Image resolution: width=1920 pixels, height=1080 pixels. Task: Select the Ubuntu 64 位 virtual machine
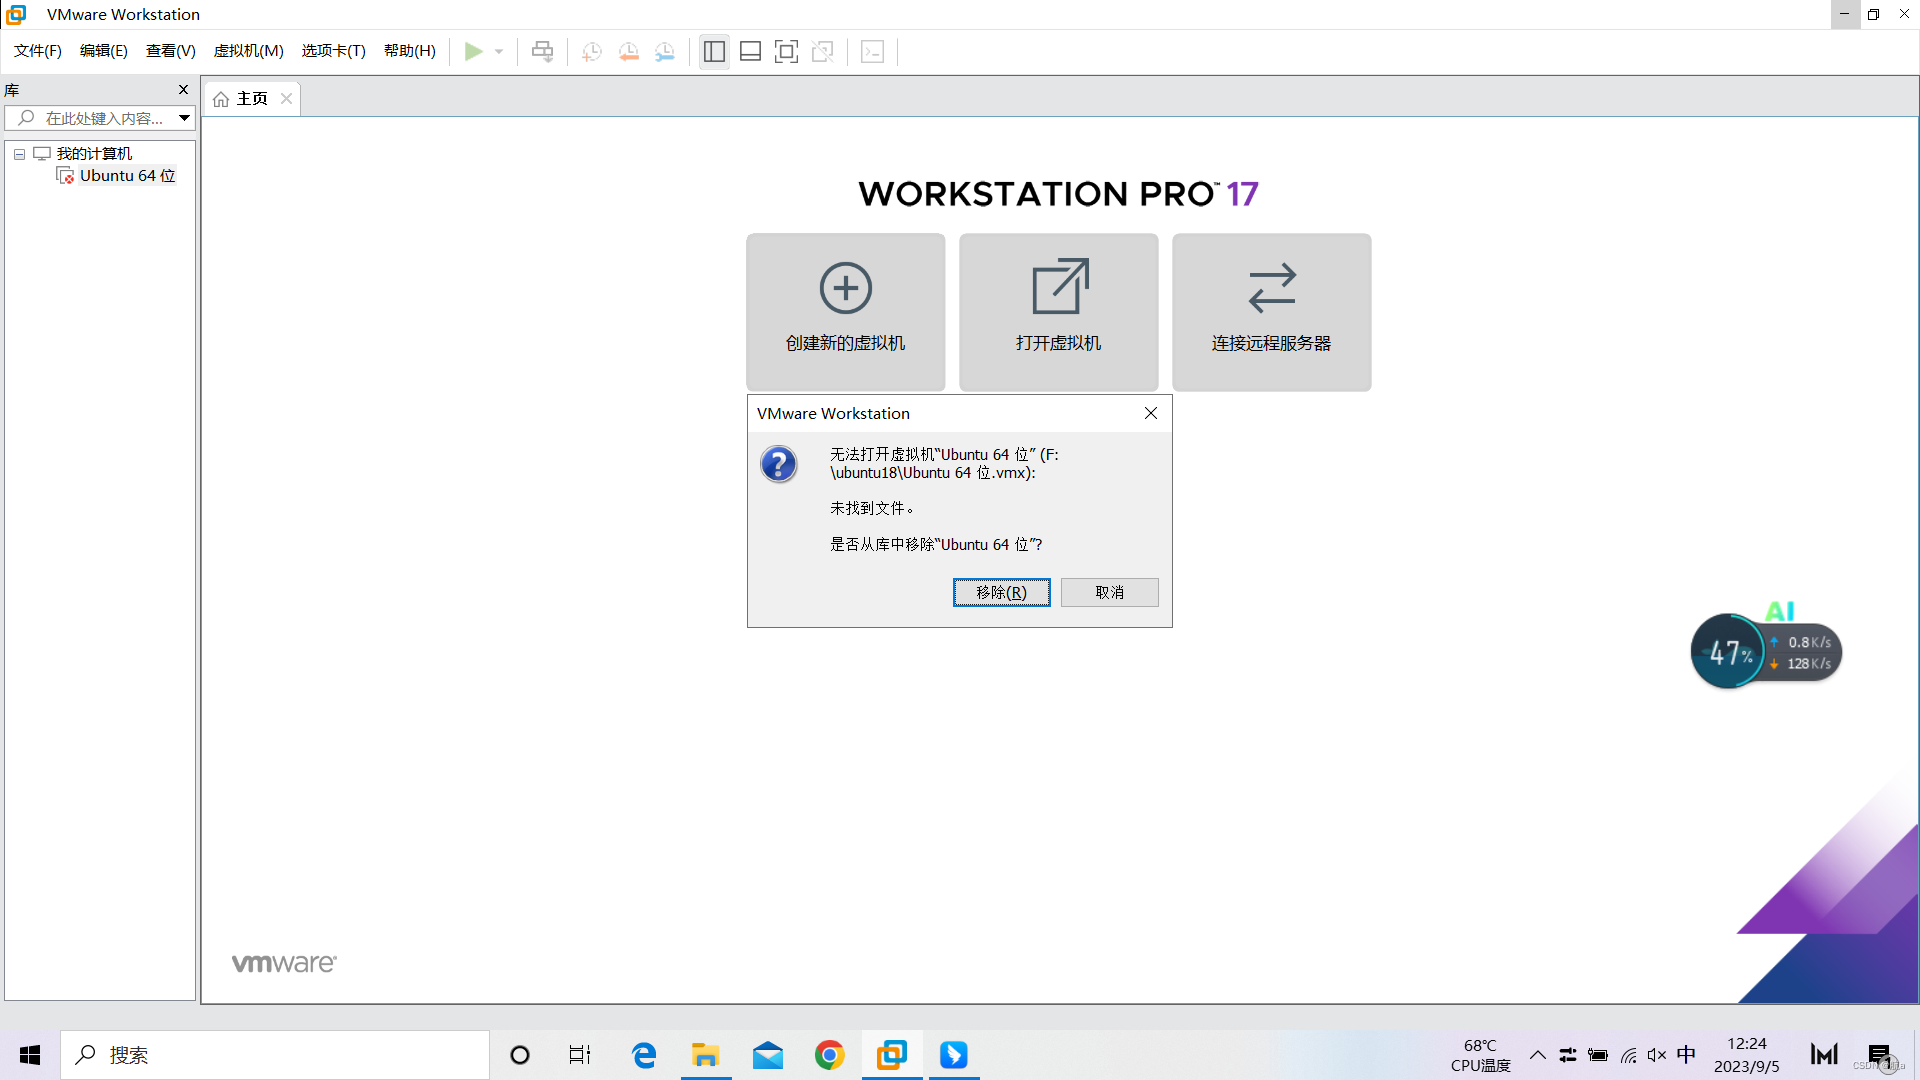point(127,176)
